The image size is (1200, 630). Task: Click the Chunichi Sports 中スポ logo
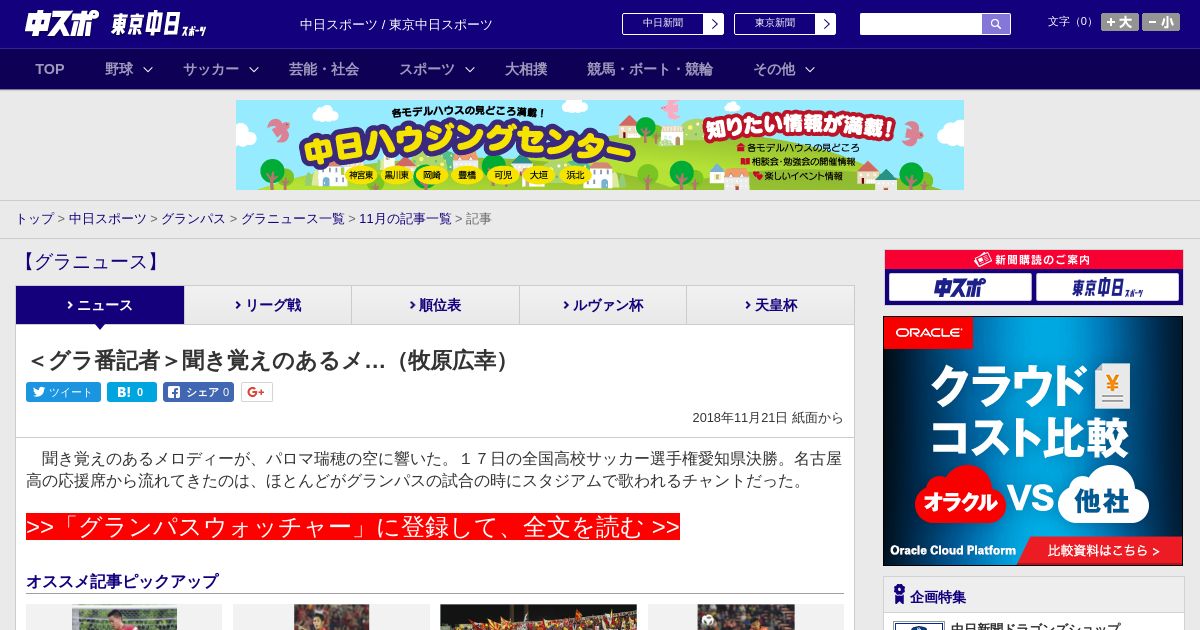(x=62, y=23)
